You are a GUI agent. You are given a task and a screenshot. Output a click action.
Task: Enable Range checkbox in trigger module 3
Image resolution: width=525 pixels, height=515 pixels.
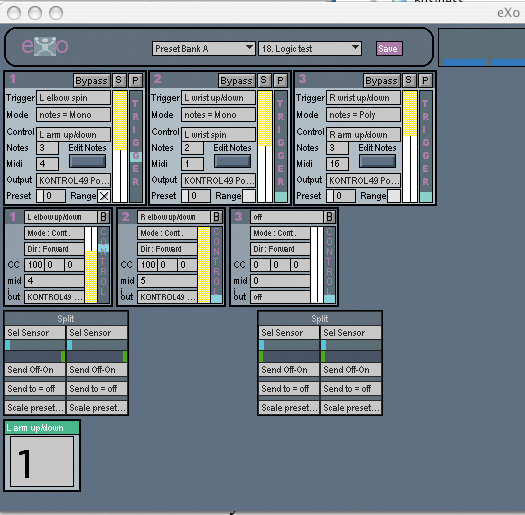pyautogui.click(x=394, y=196)
